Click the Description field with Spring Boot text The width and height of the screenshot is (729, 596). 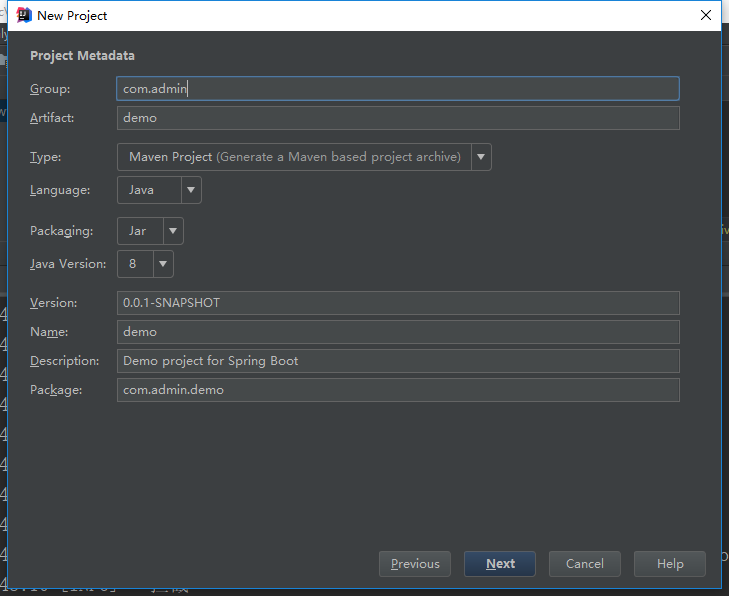(398, 361)
